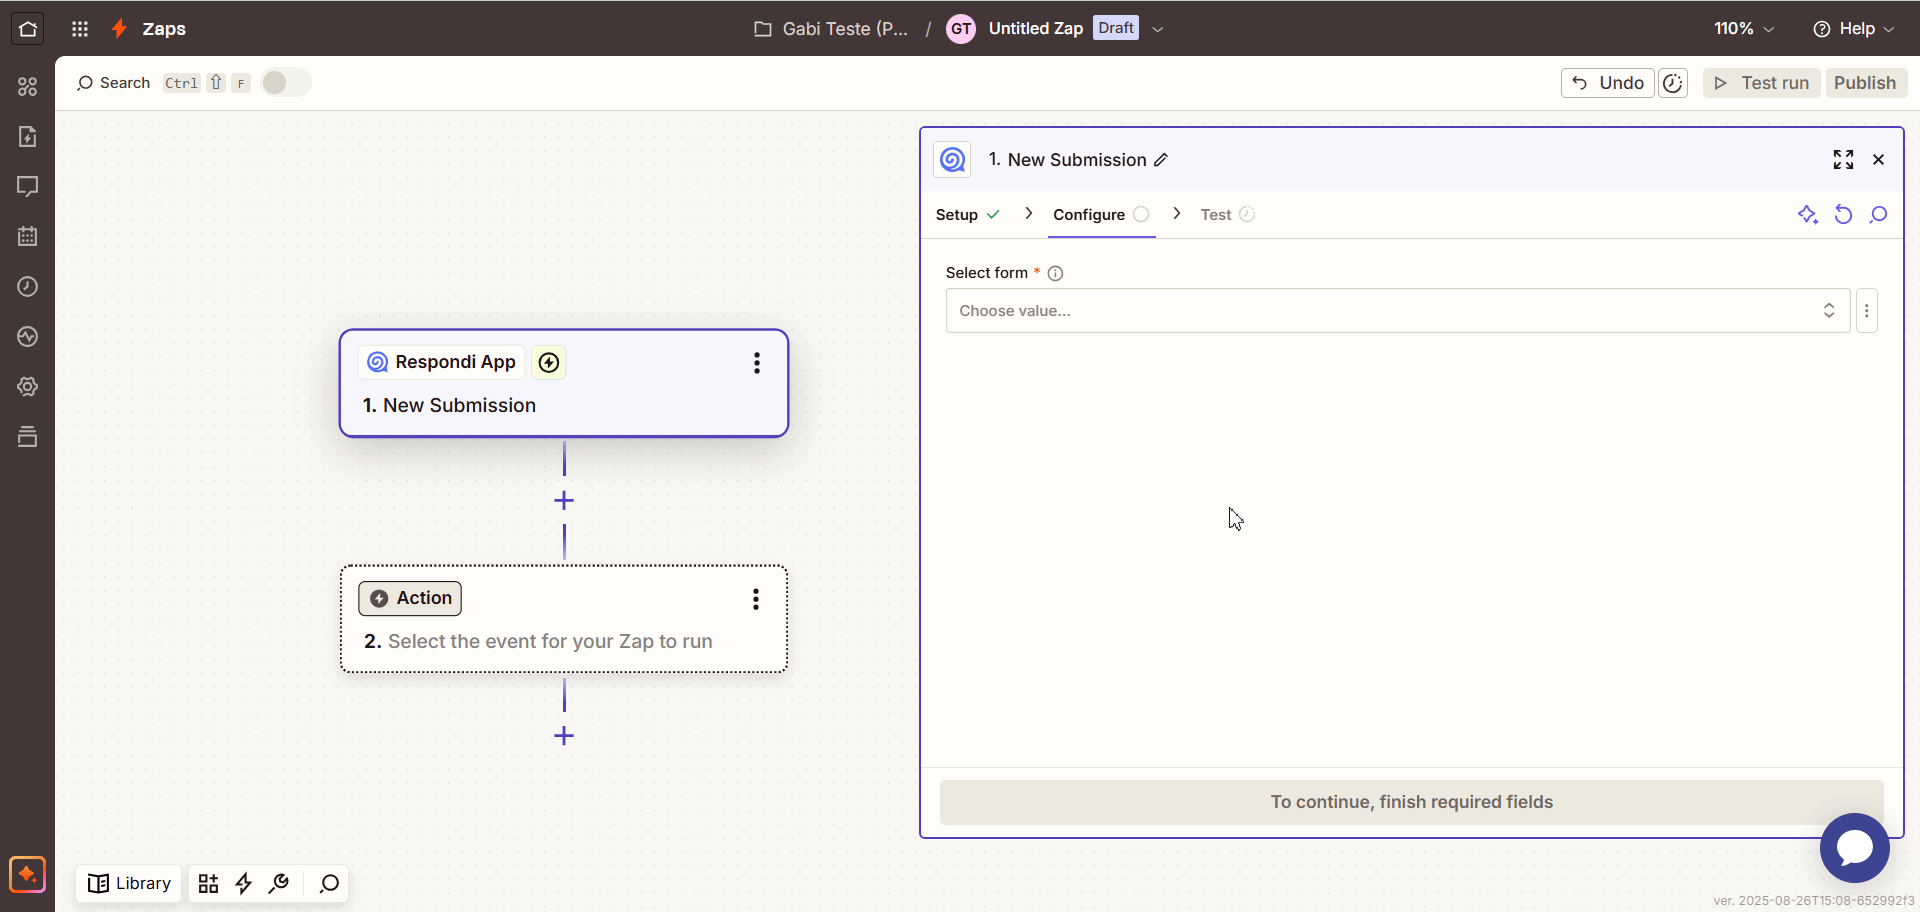
Task: Switch to the Configure tab
Action: pos(1101,214)
